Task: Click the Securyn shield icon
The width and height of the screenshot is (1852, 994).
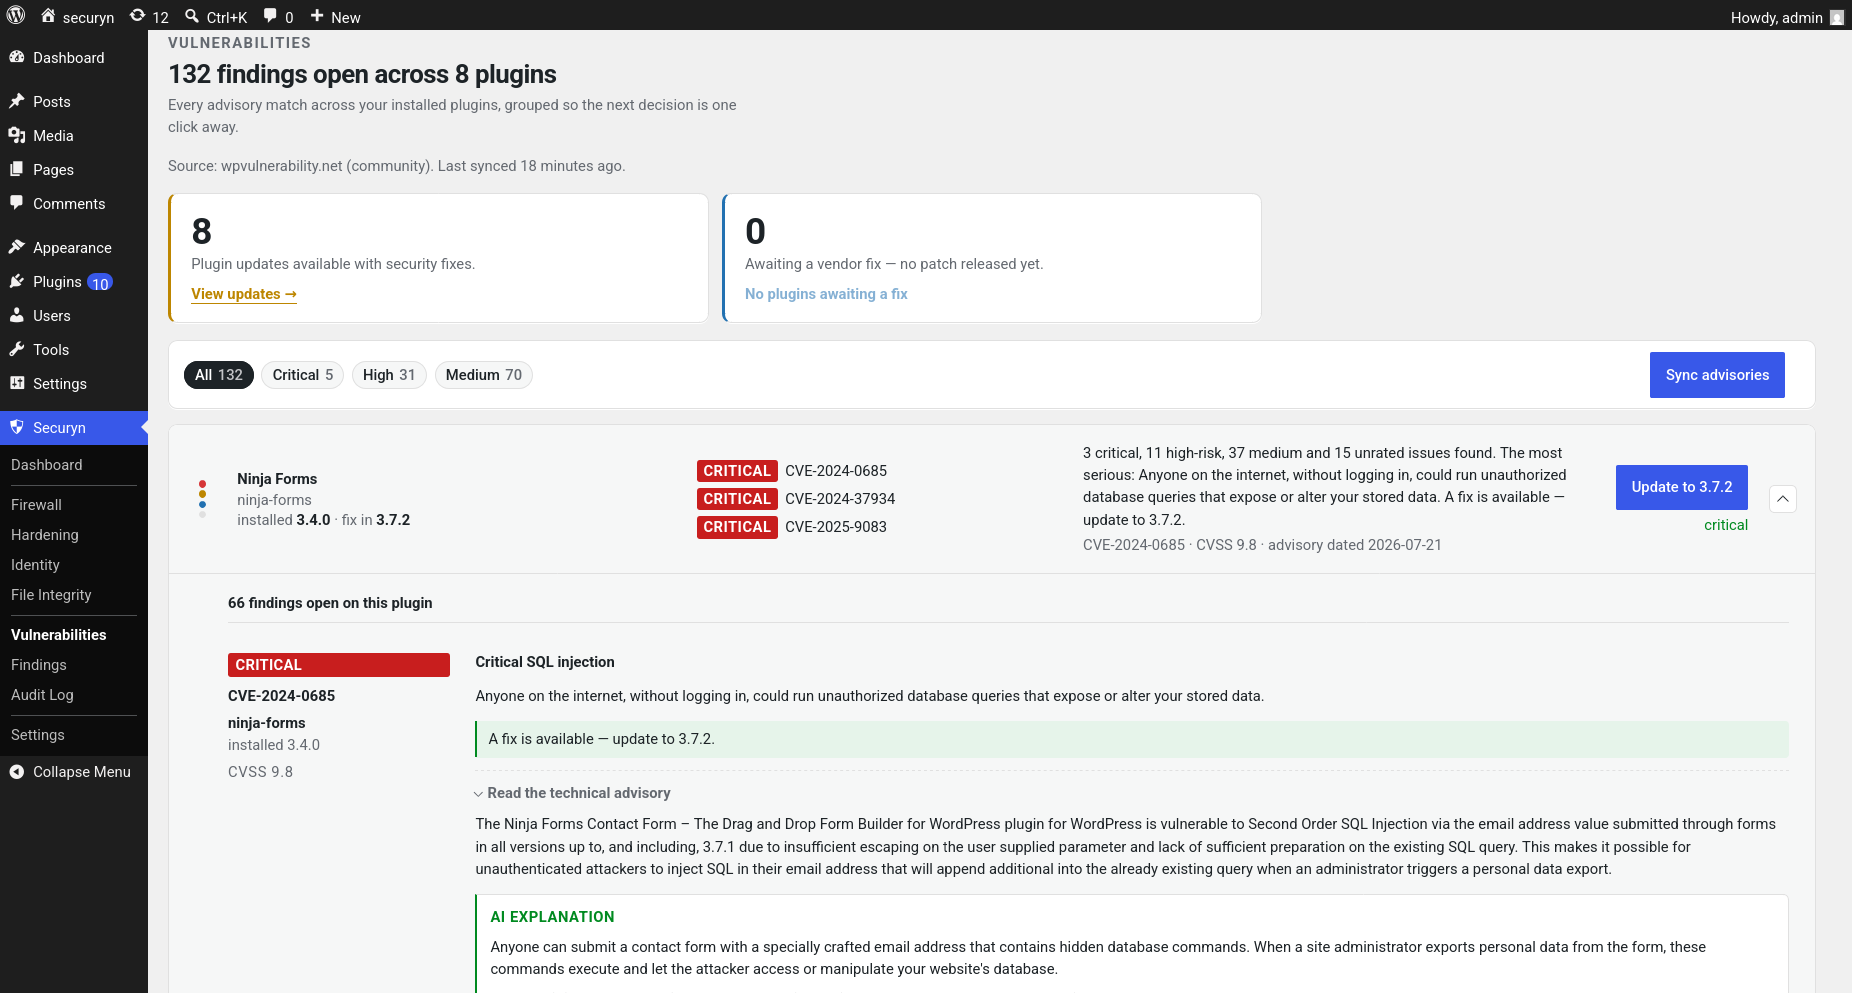Action: (17, 427)
